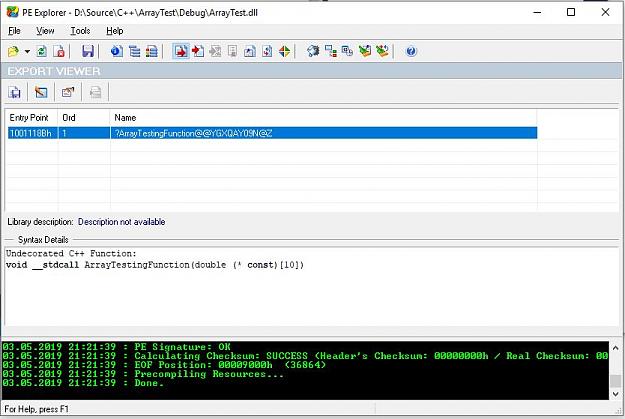Open the Section Headers icon with colored rows
Screen dimensions: 625x419
(151, 51)
